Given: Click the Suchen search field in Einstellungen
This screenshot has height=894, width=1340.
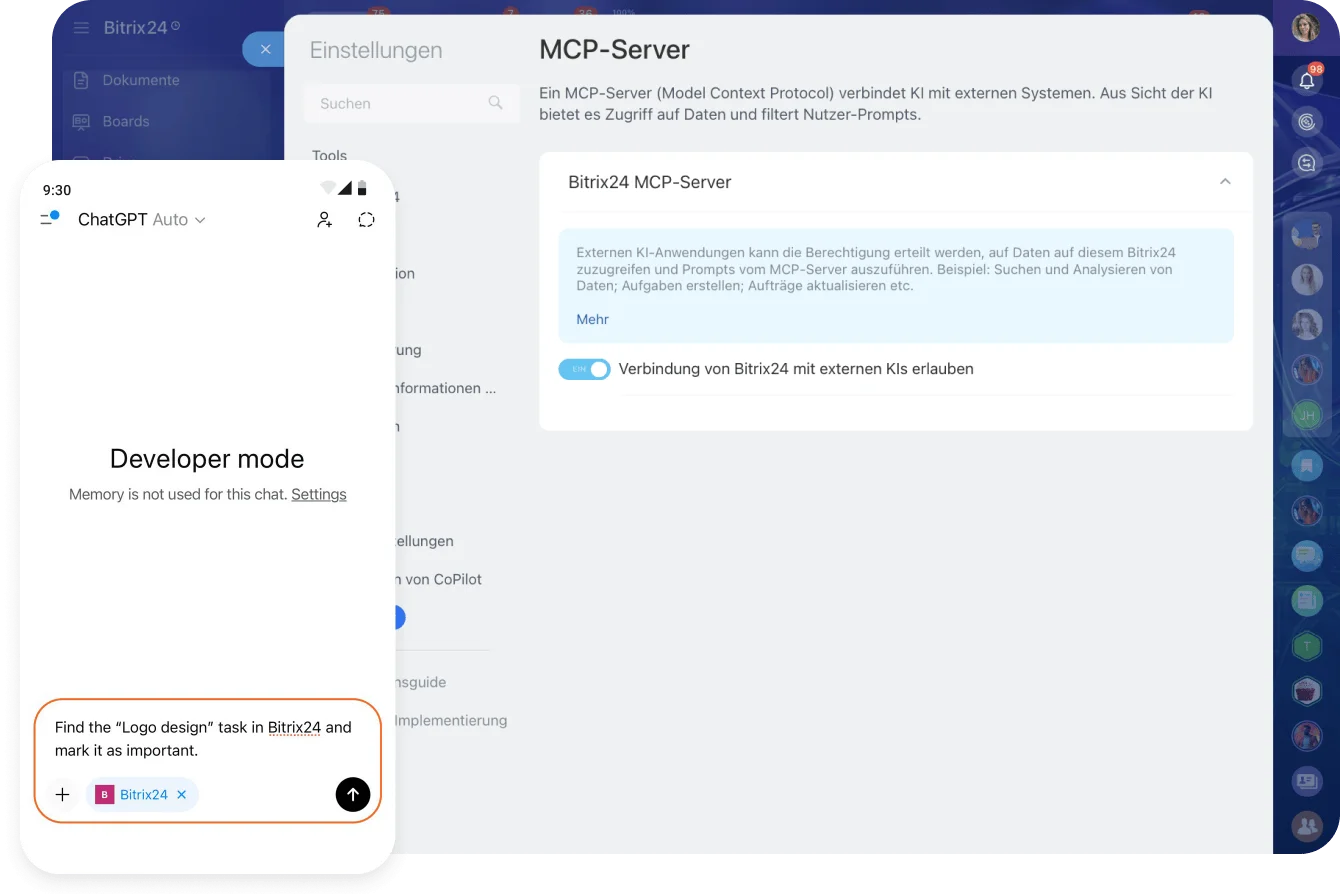Looking at the screenshot, I should [411, 103].
